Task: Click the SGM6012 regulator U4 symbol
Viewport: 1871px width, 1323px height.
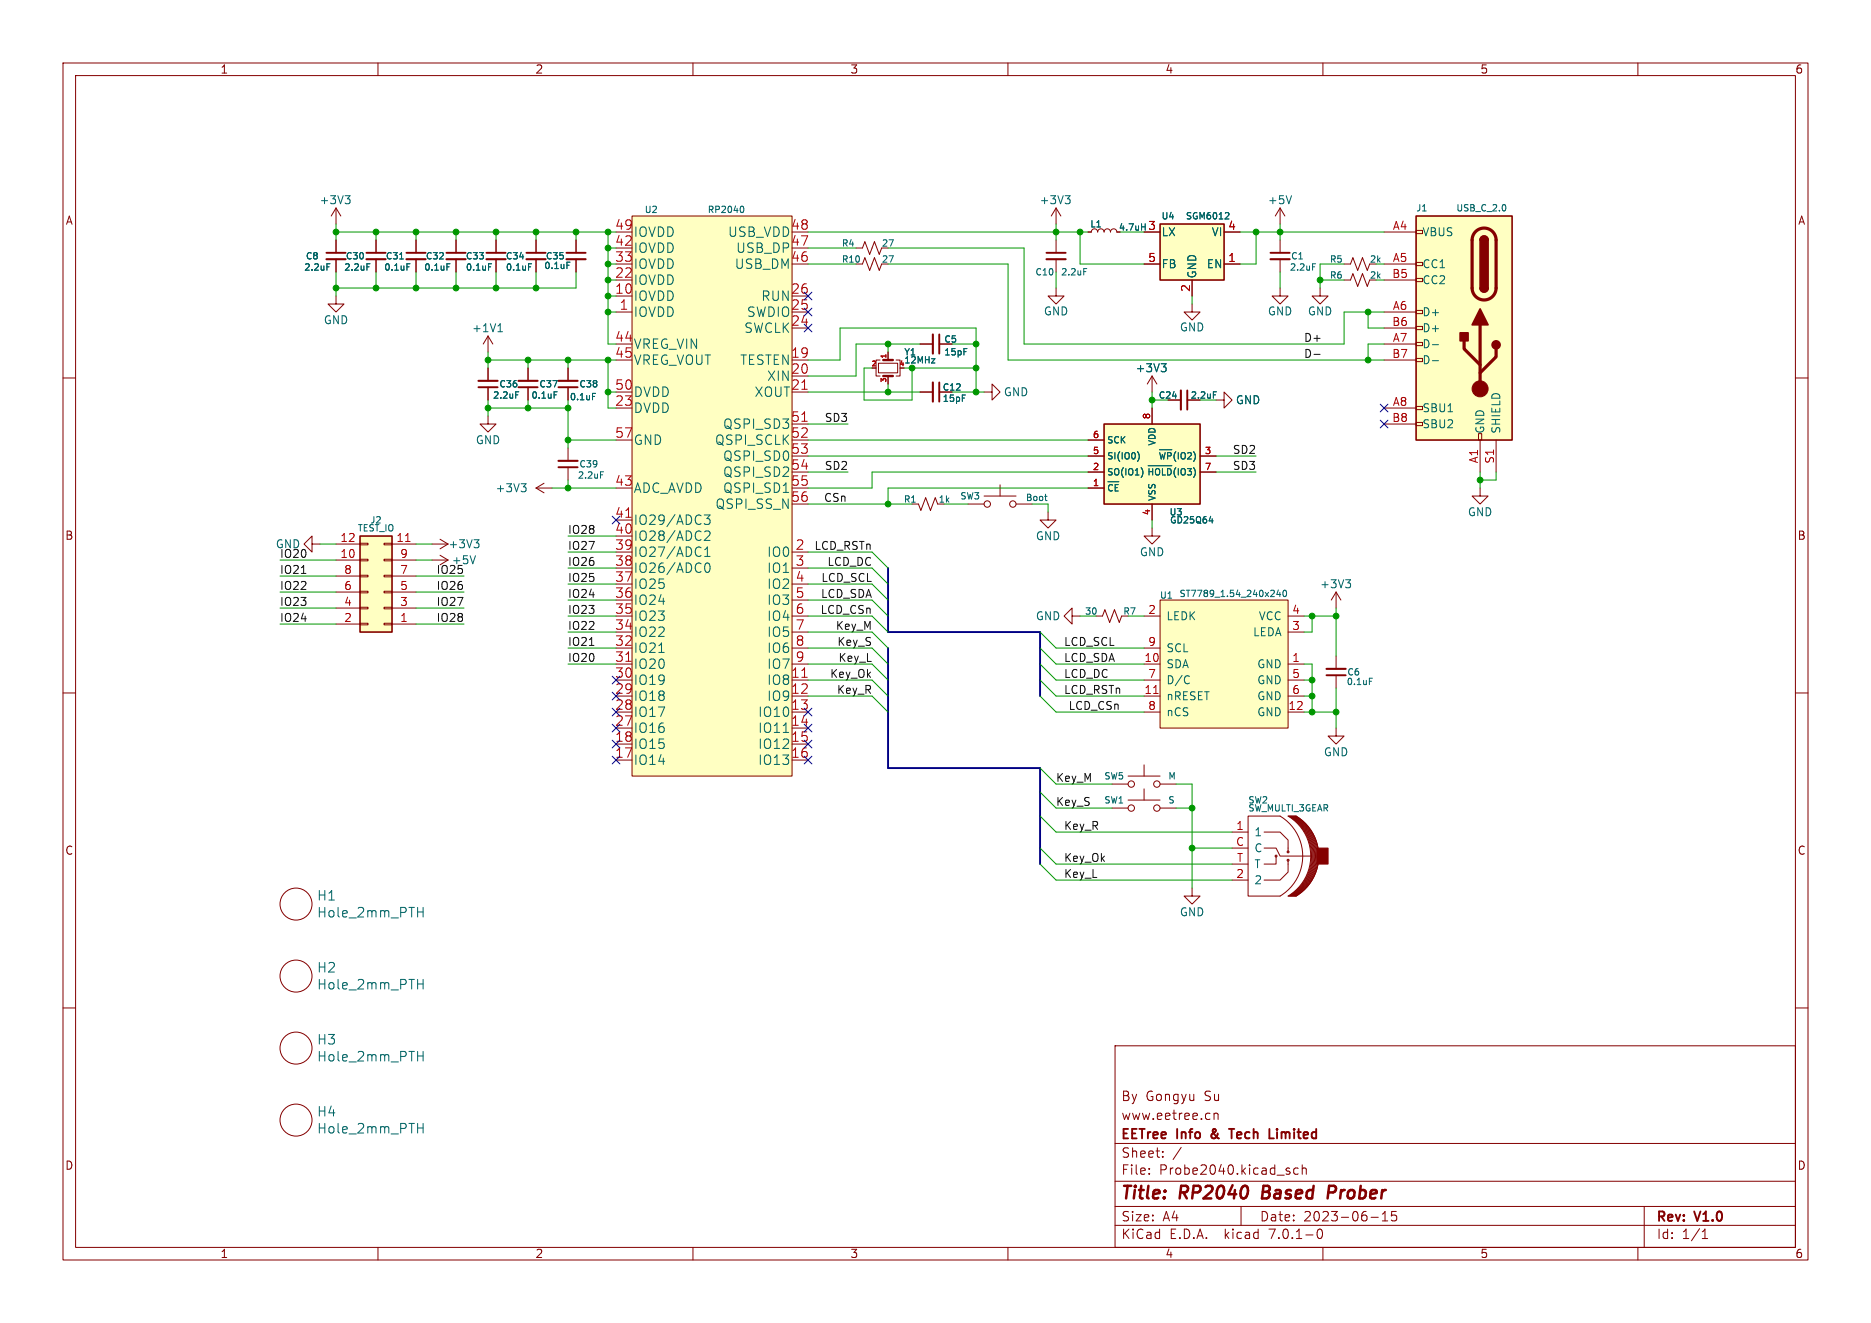Action: pos(1191,251)
